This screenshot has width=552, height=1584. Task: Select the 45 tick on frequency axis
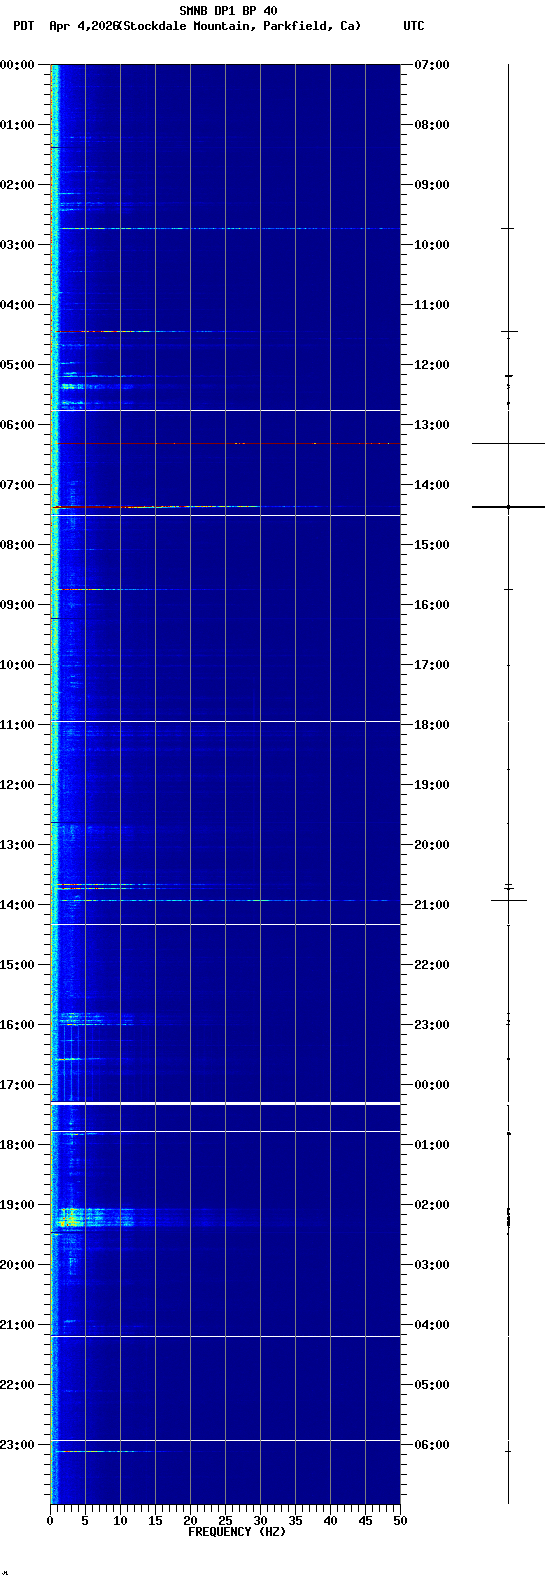point(365,1521)
